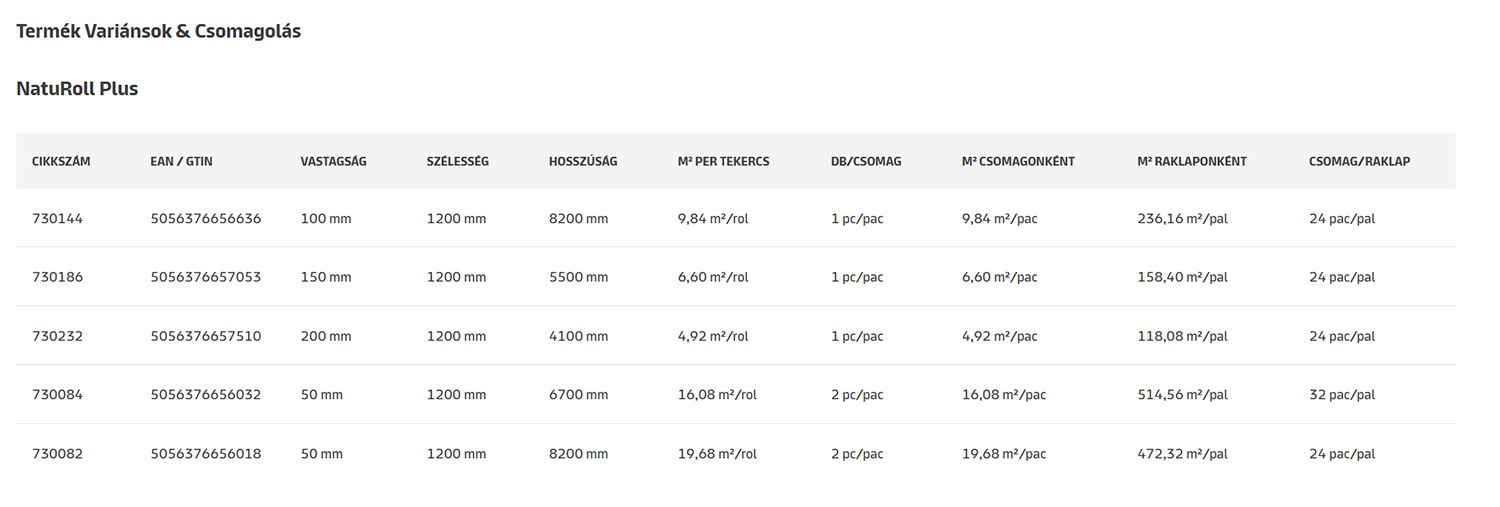Click the M² PER TEKERCS header
The width and height of the screenshot is (1500, 507).
[723, 161]
